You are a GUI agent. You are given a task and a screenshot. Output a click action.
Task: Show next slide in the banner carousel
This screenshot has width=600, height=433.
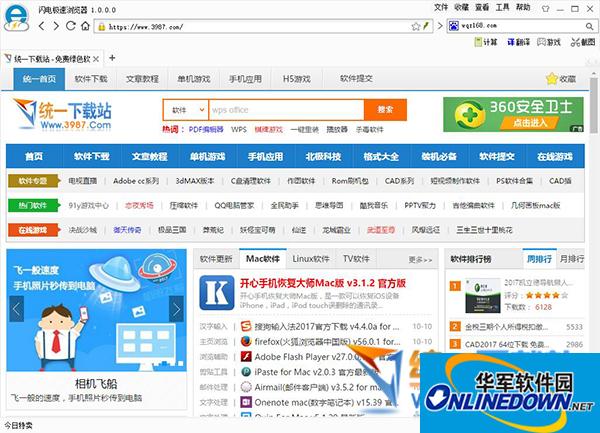tap(176, 309)
